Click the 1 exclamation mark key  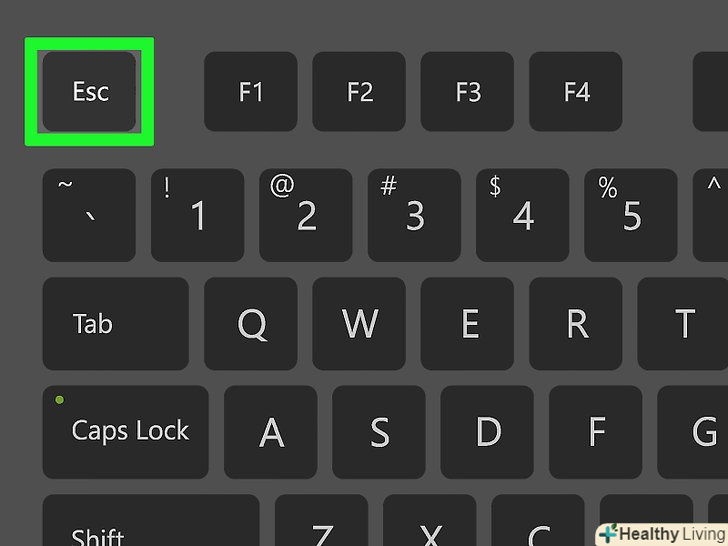197,215
